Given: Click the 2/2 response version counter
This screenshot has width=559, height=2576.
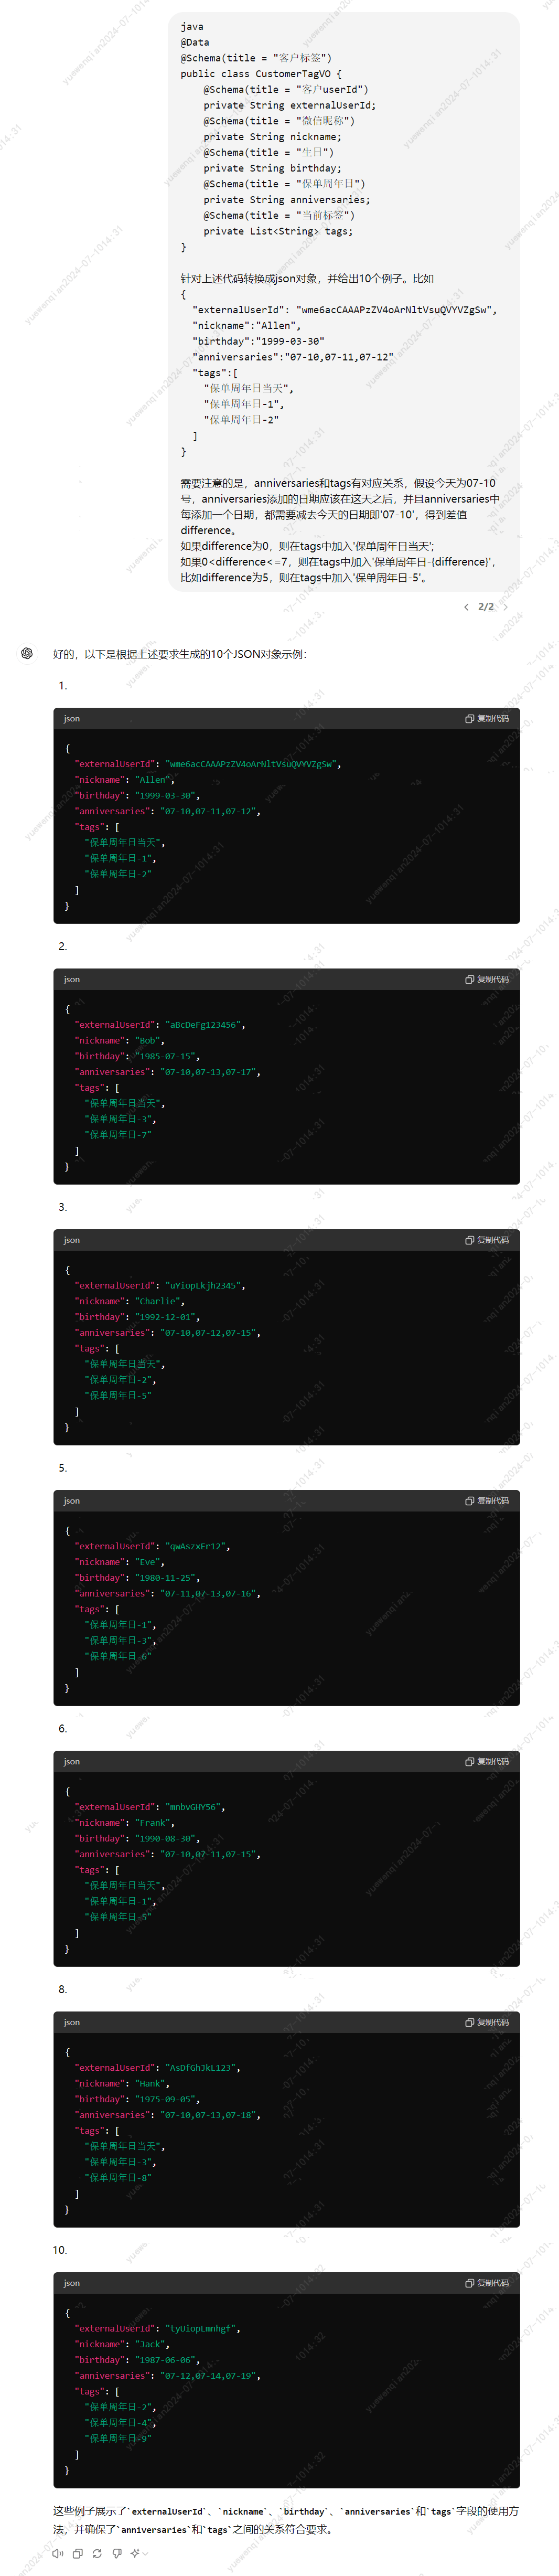Looking at the screenshot, I should pyautogui.click(x=486, y=607).
